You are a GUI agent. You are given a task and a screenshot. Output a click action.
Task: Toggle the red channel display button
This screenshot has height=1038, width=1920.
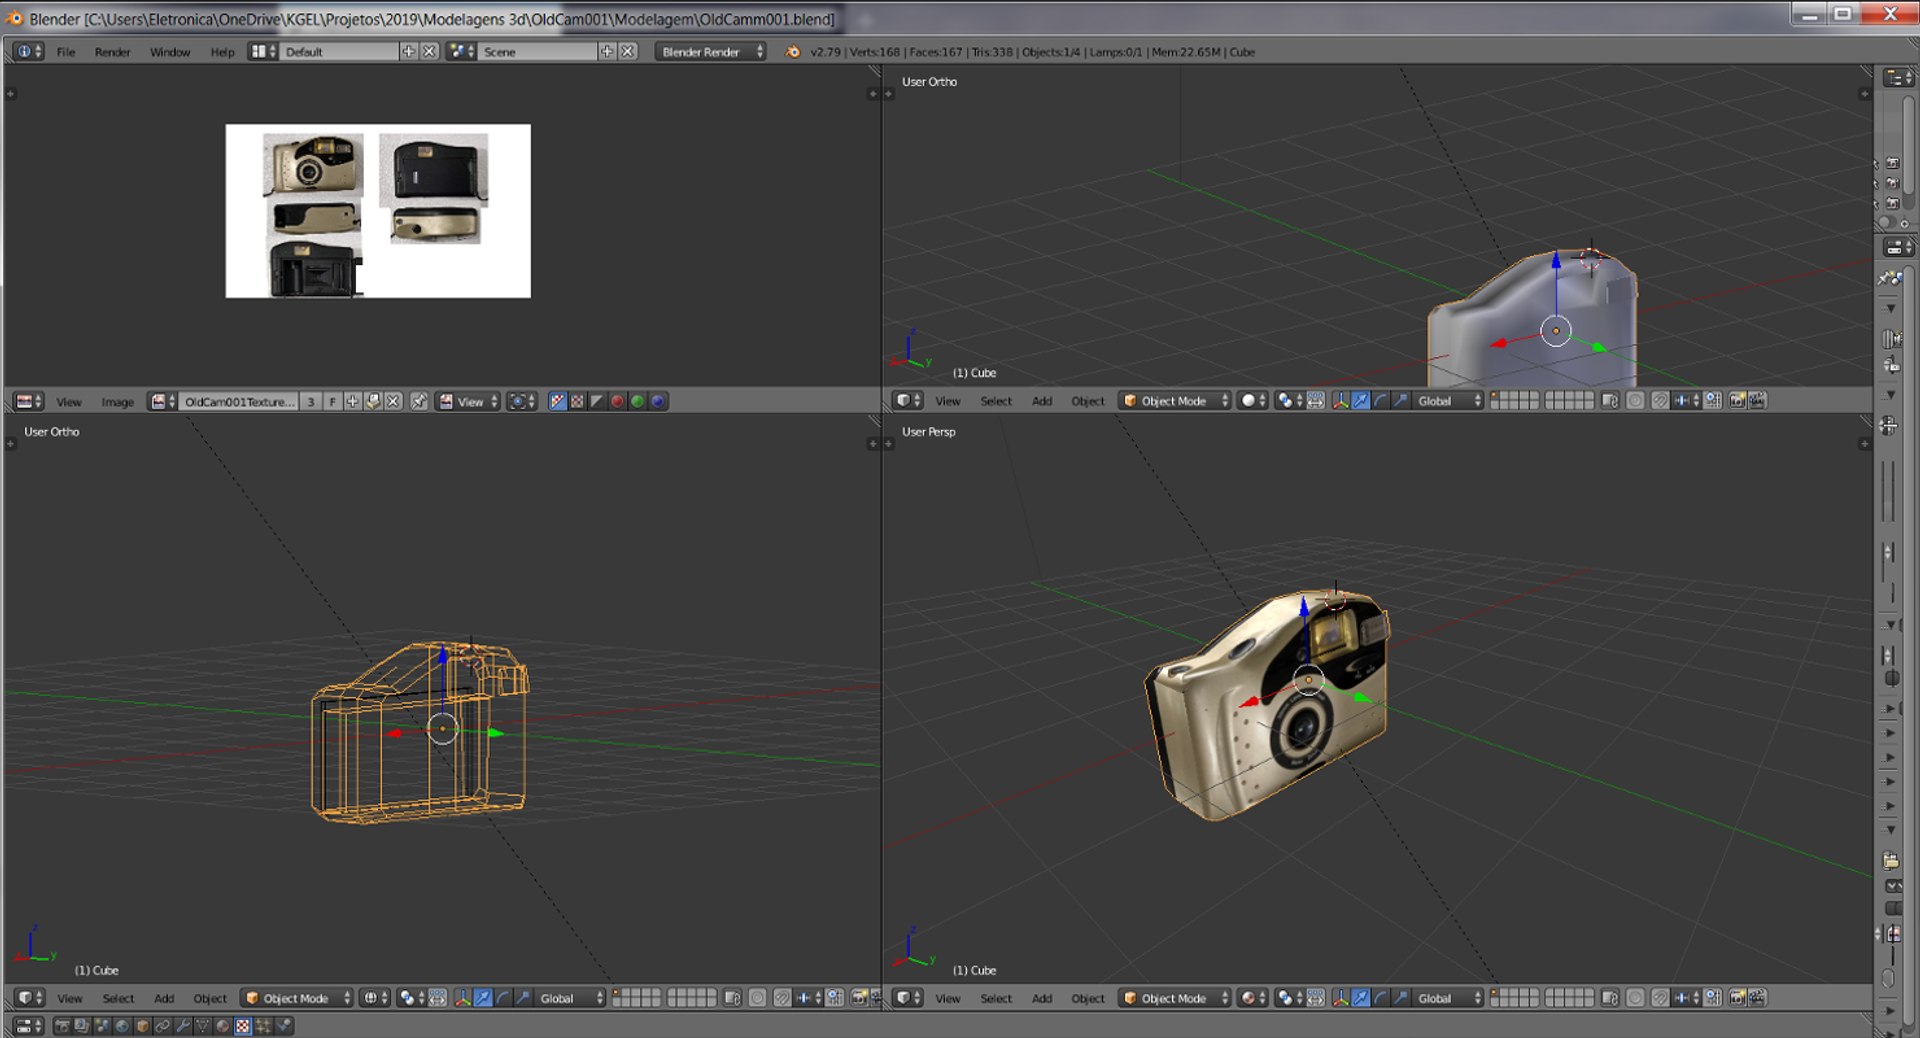coord(617,402)
